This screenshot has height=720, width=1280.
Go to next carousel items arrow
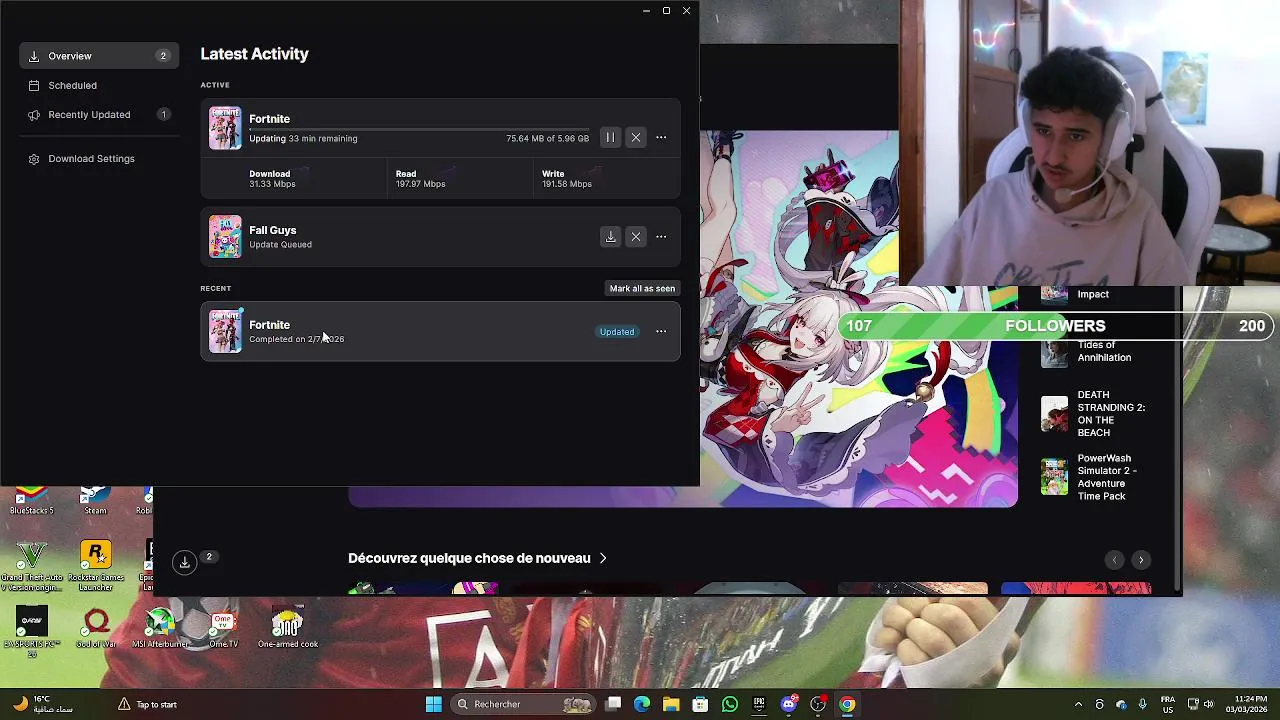click(x=1141, y=560)
